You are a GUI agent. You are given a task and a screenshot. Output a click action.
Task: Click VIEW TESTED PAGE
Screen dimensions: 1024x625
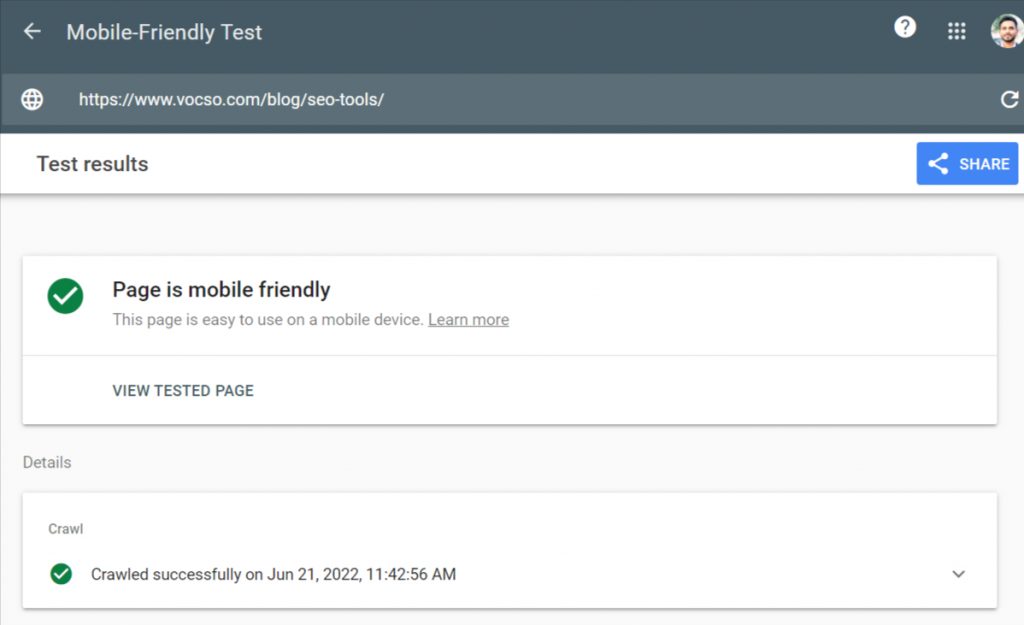pyautogui.click(x=183, y=391)
